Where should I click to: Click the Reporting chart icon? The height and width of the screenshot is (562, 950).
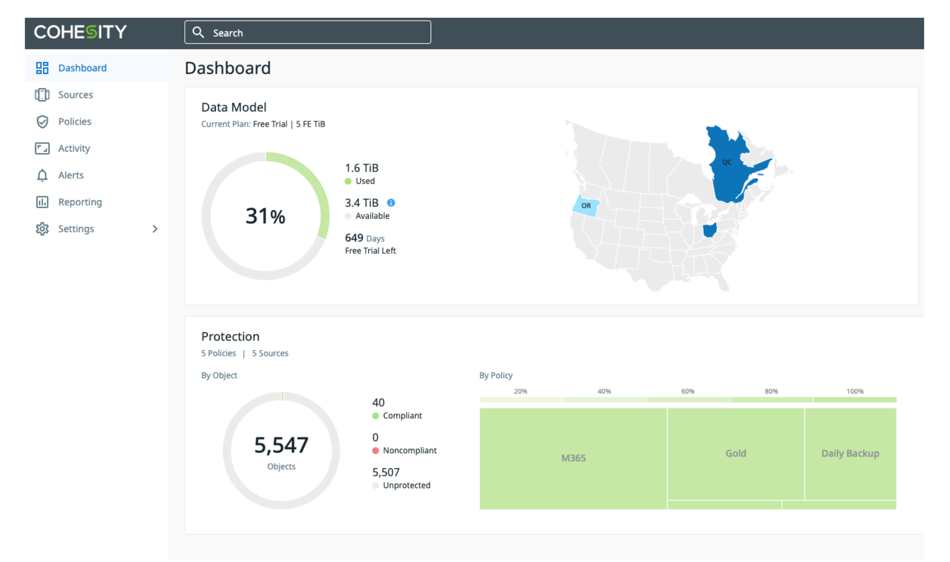[x=42, y=202]
